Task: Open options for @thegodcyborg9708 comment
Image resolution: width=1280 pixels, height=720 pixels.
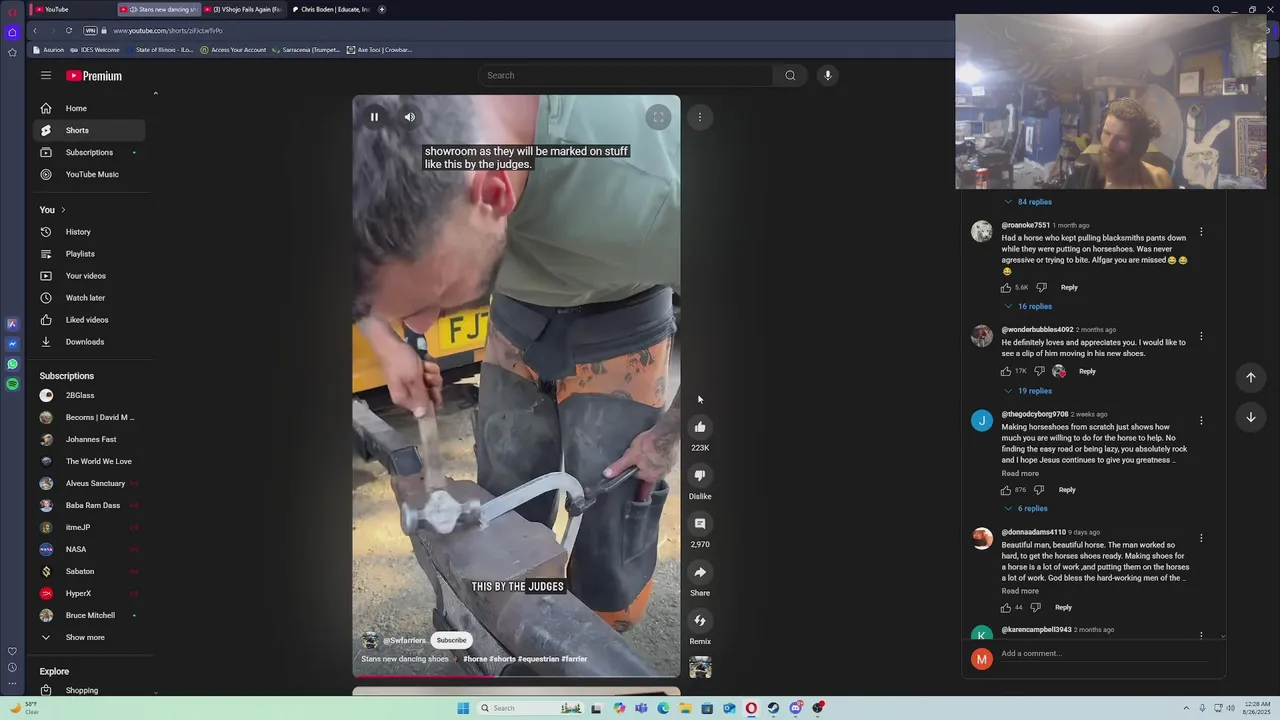Action: pos(1201,421)
